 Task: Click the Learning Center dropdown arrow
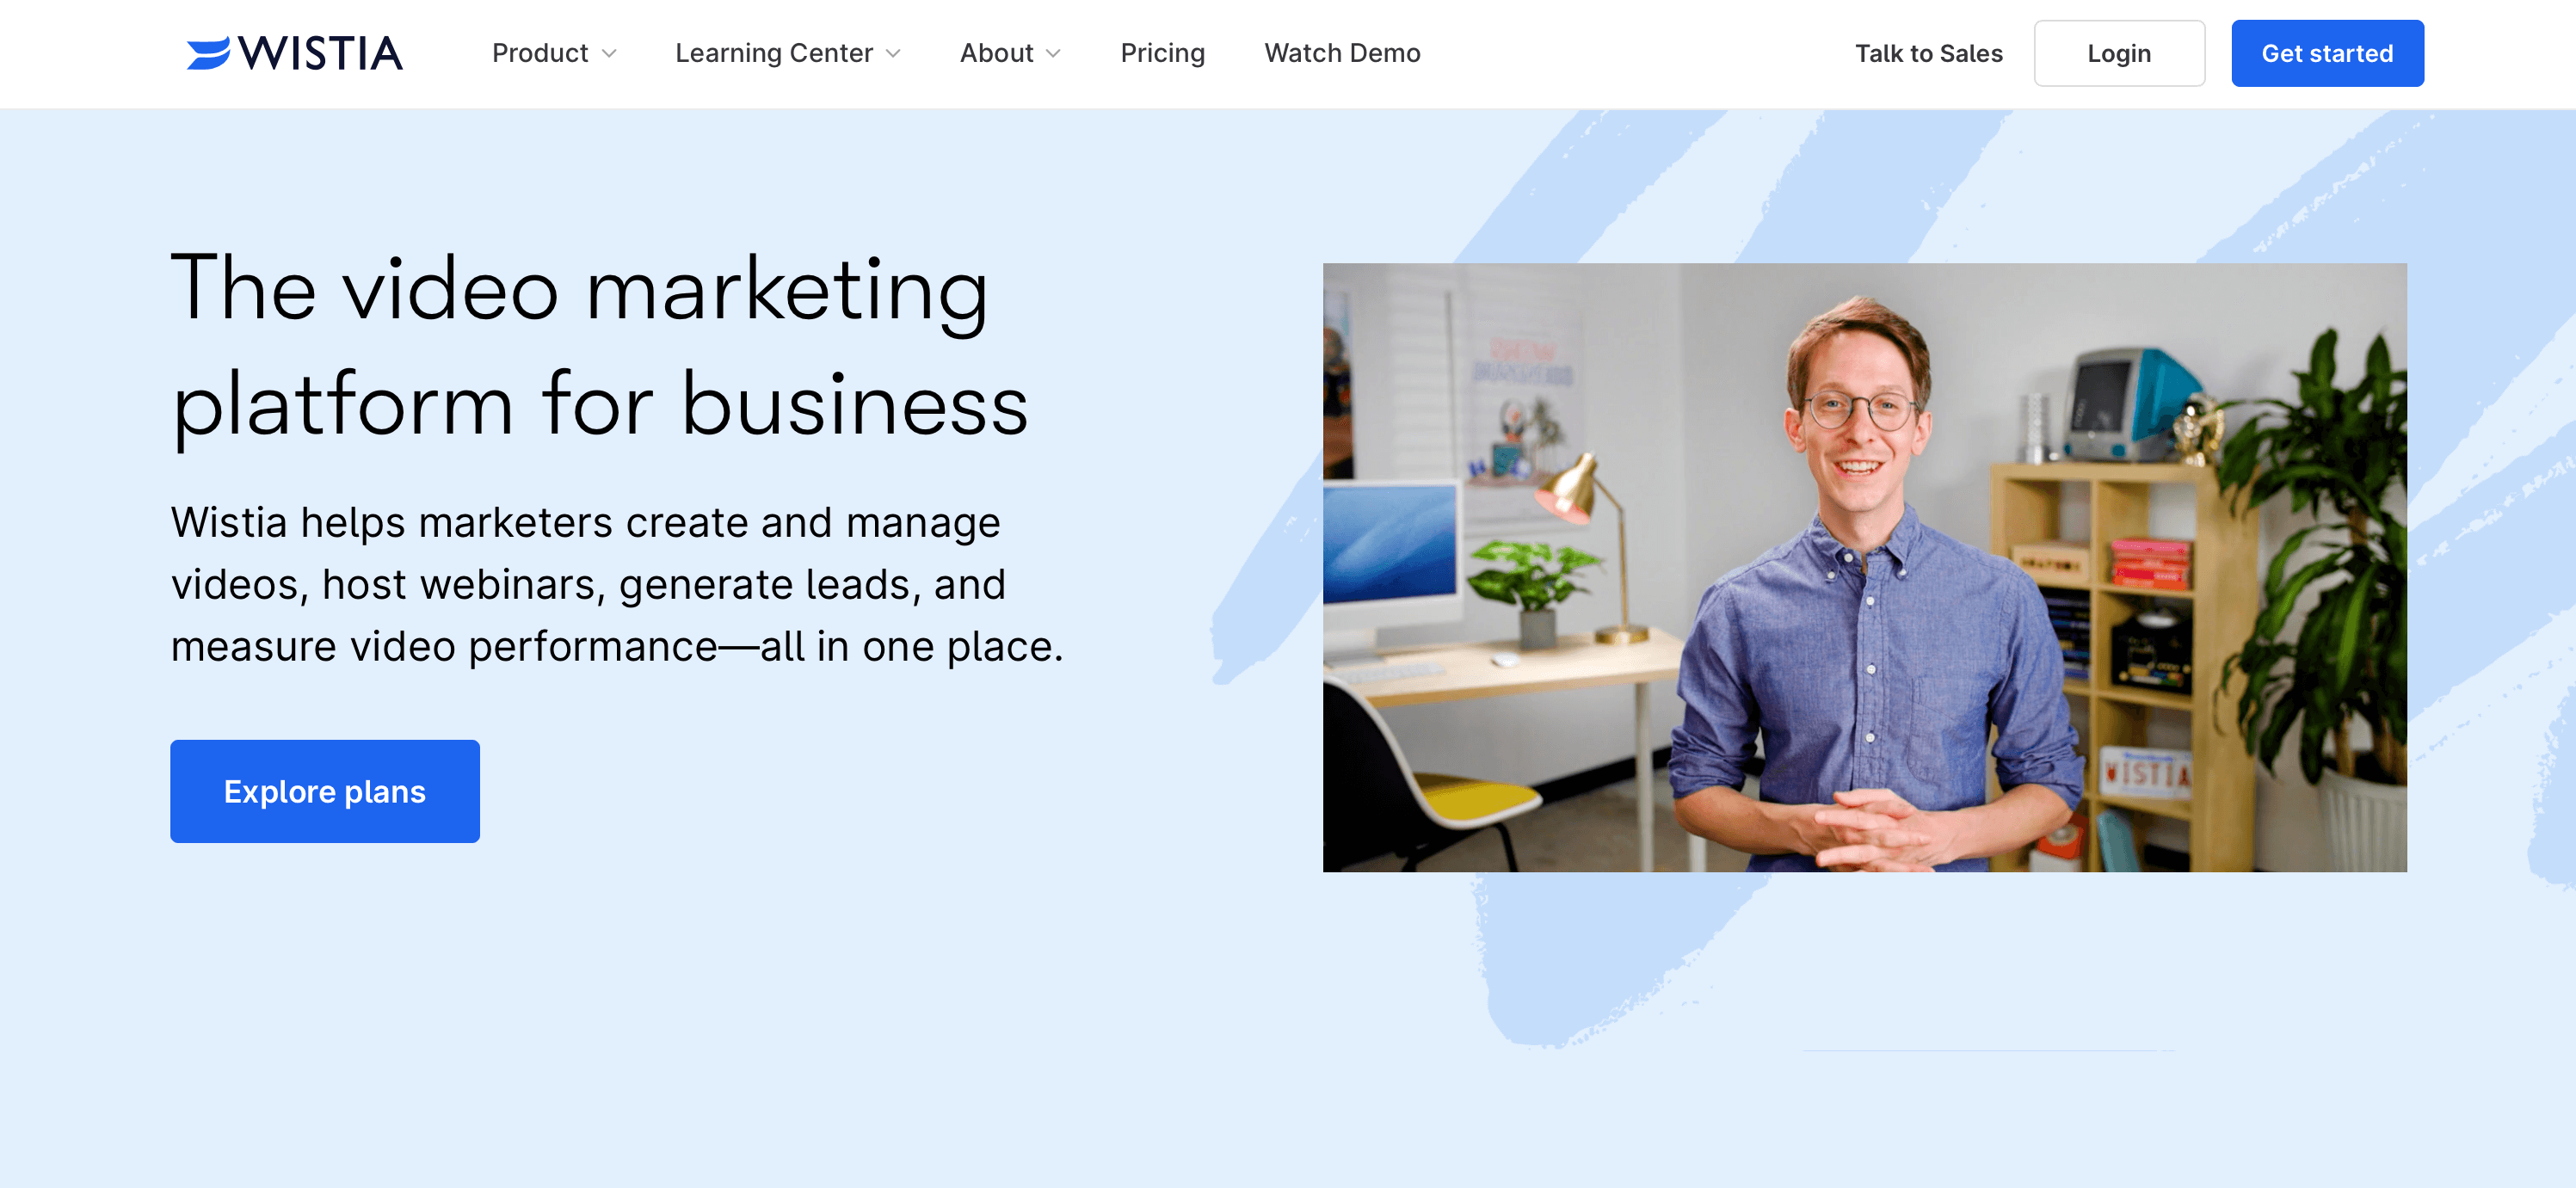tap(896, 52)
